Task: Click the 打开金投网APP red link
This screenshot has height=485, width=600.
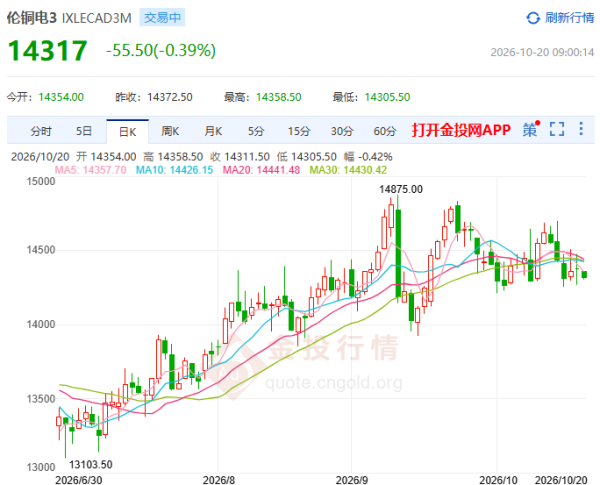Action: pos(461,130)
